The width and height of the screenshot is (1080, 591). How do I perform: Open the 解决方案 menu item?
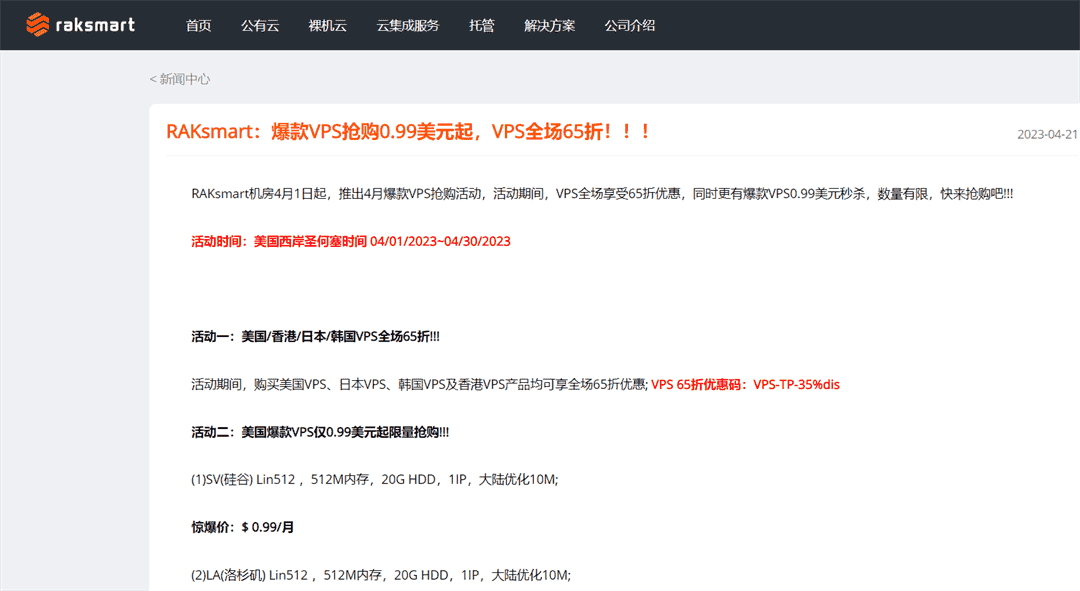click(549, 26)
